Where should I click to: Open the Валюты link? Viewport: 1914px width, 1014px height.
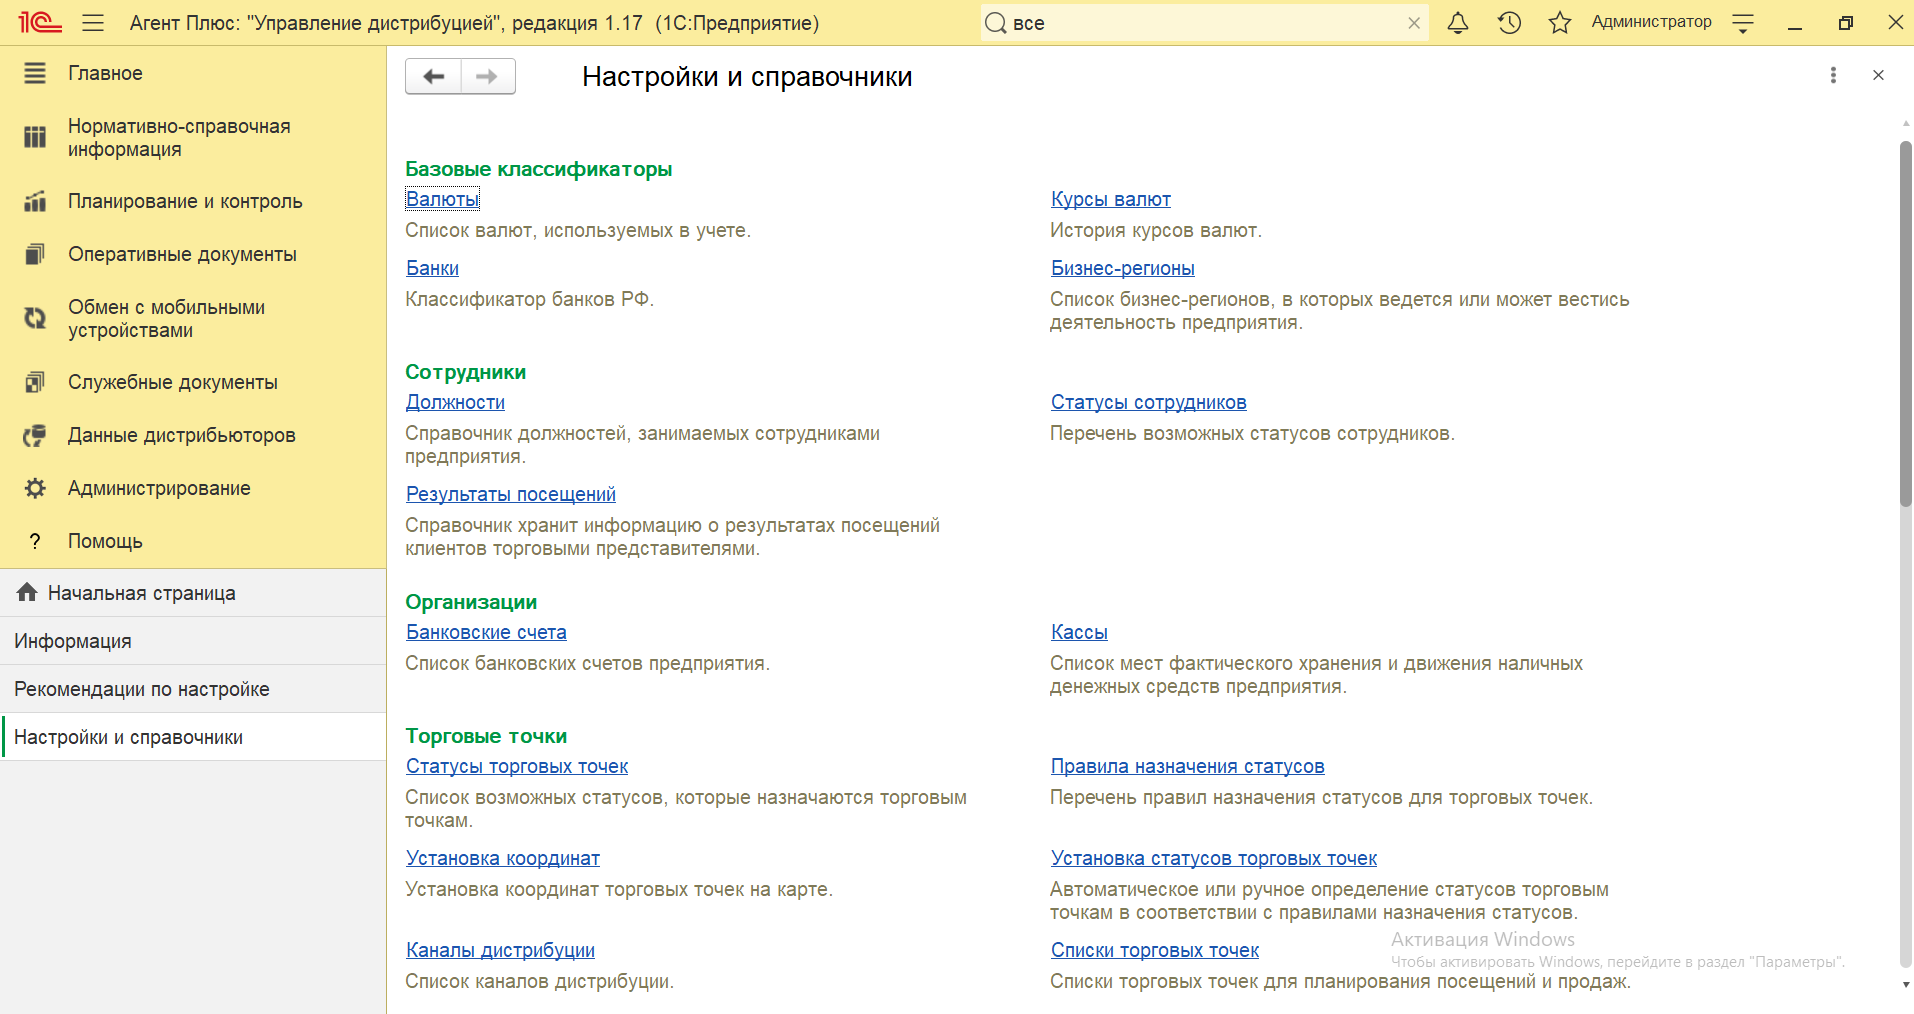[x=442, y=199]
